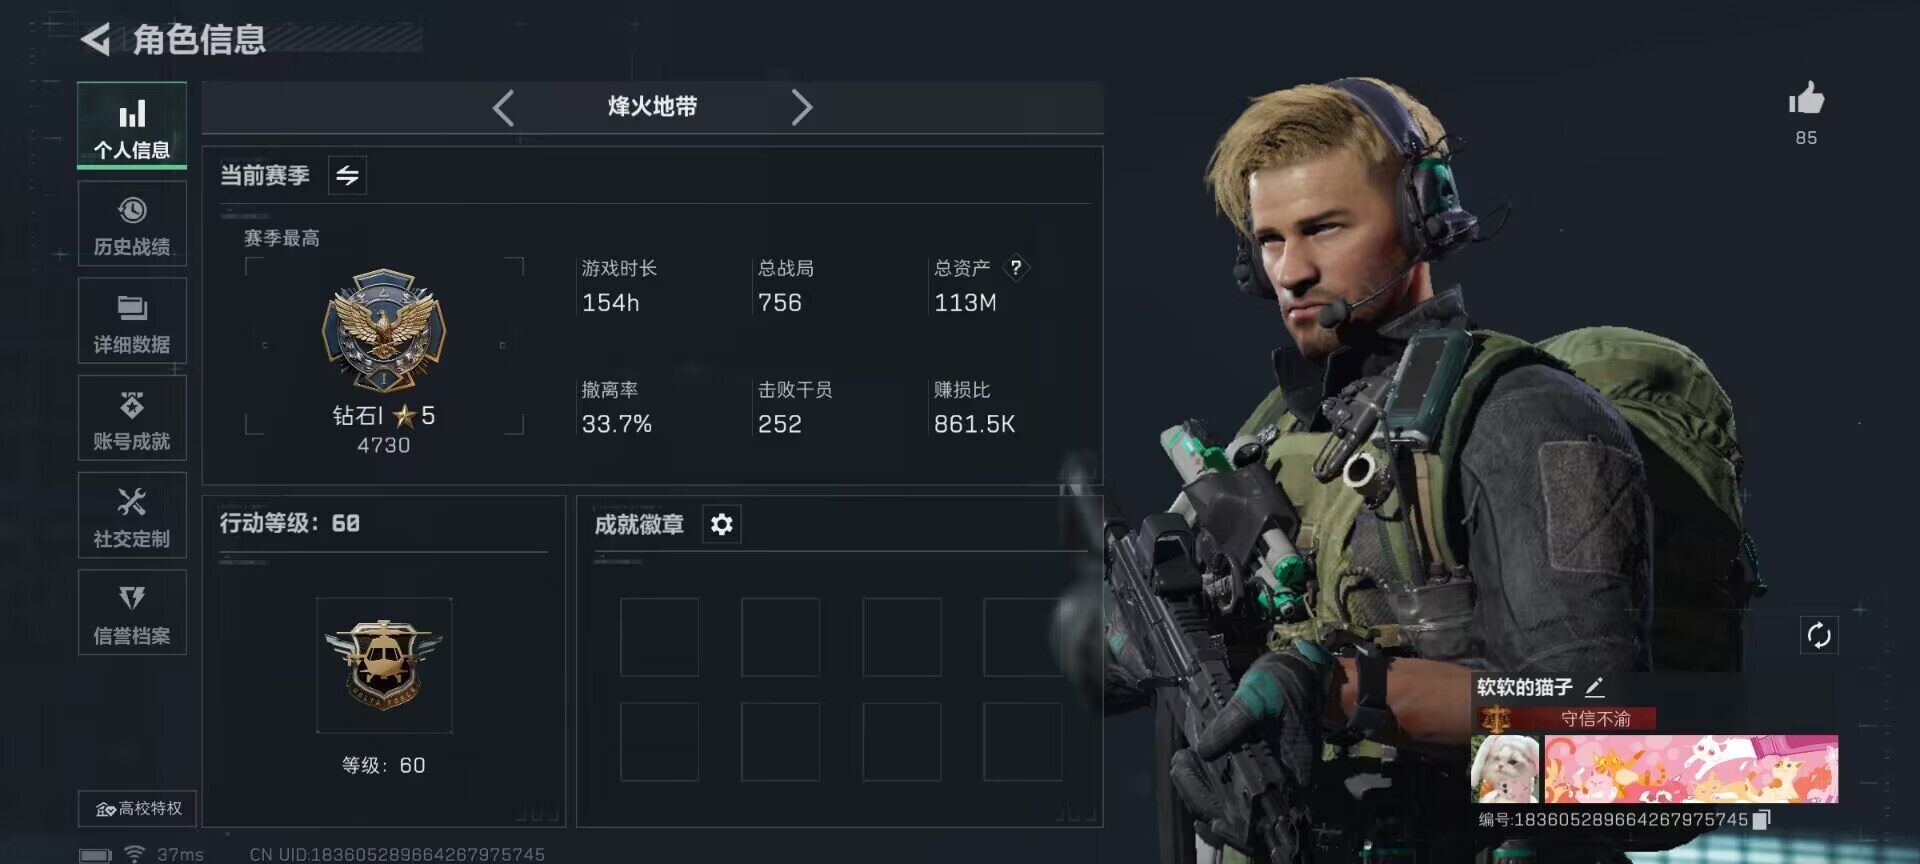Rotate the character with the refresh icon
Screen dimensions: 1920x864
(1819, 635)
